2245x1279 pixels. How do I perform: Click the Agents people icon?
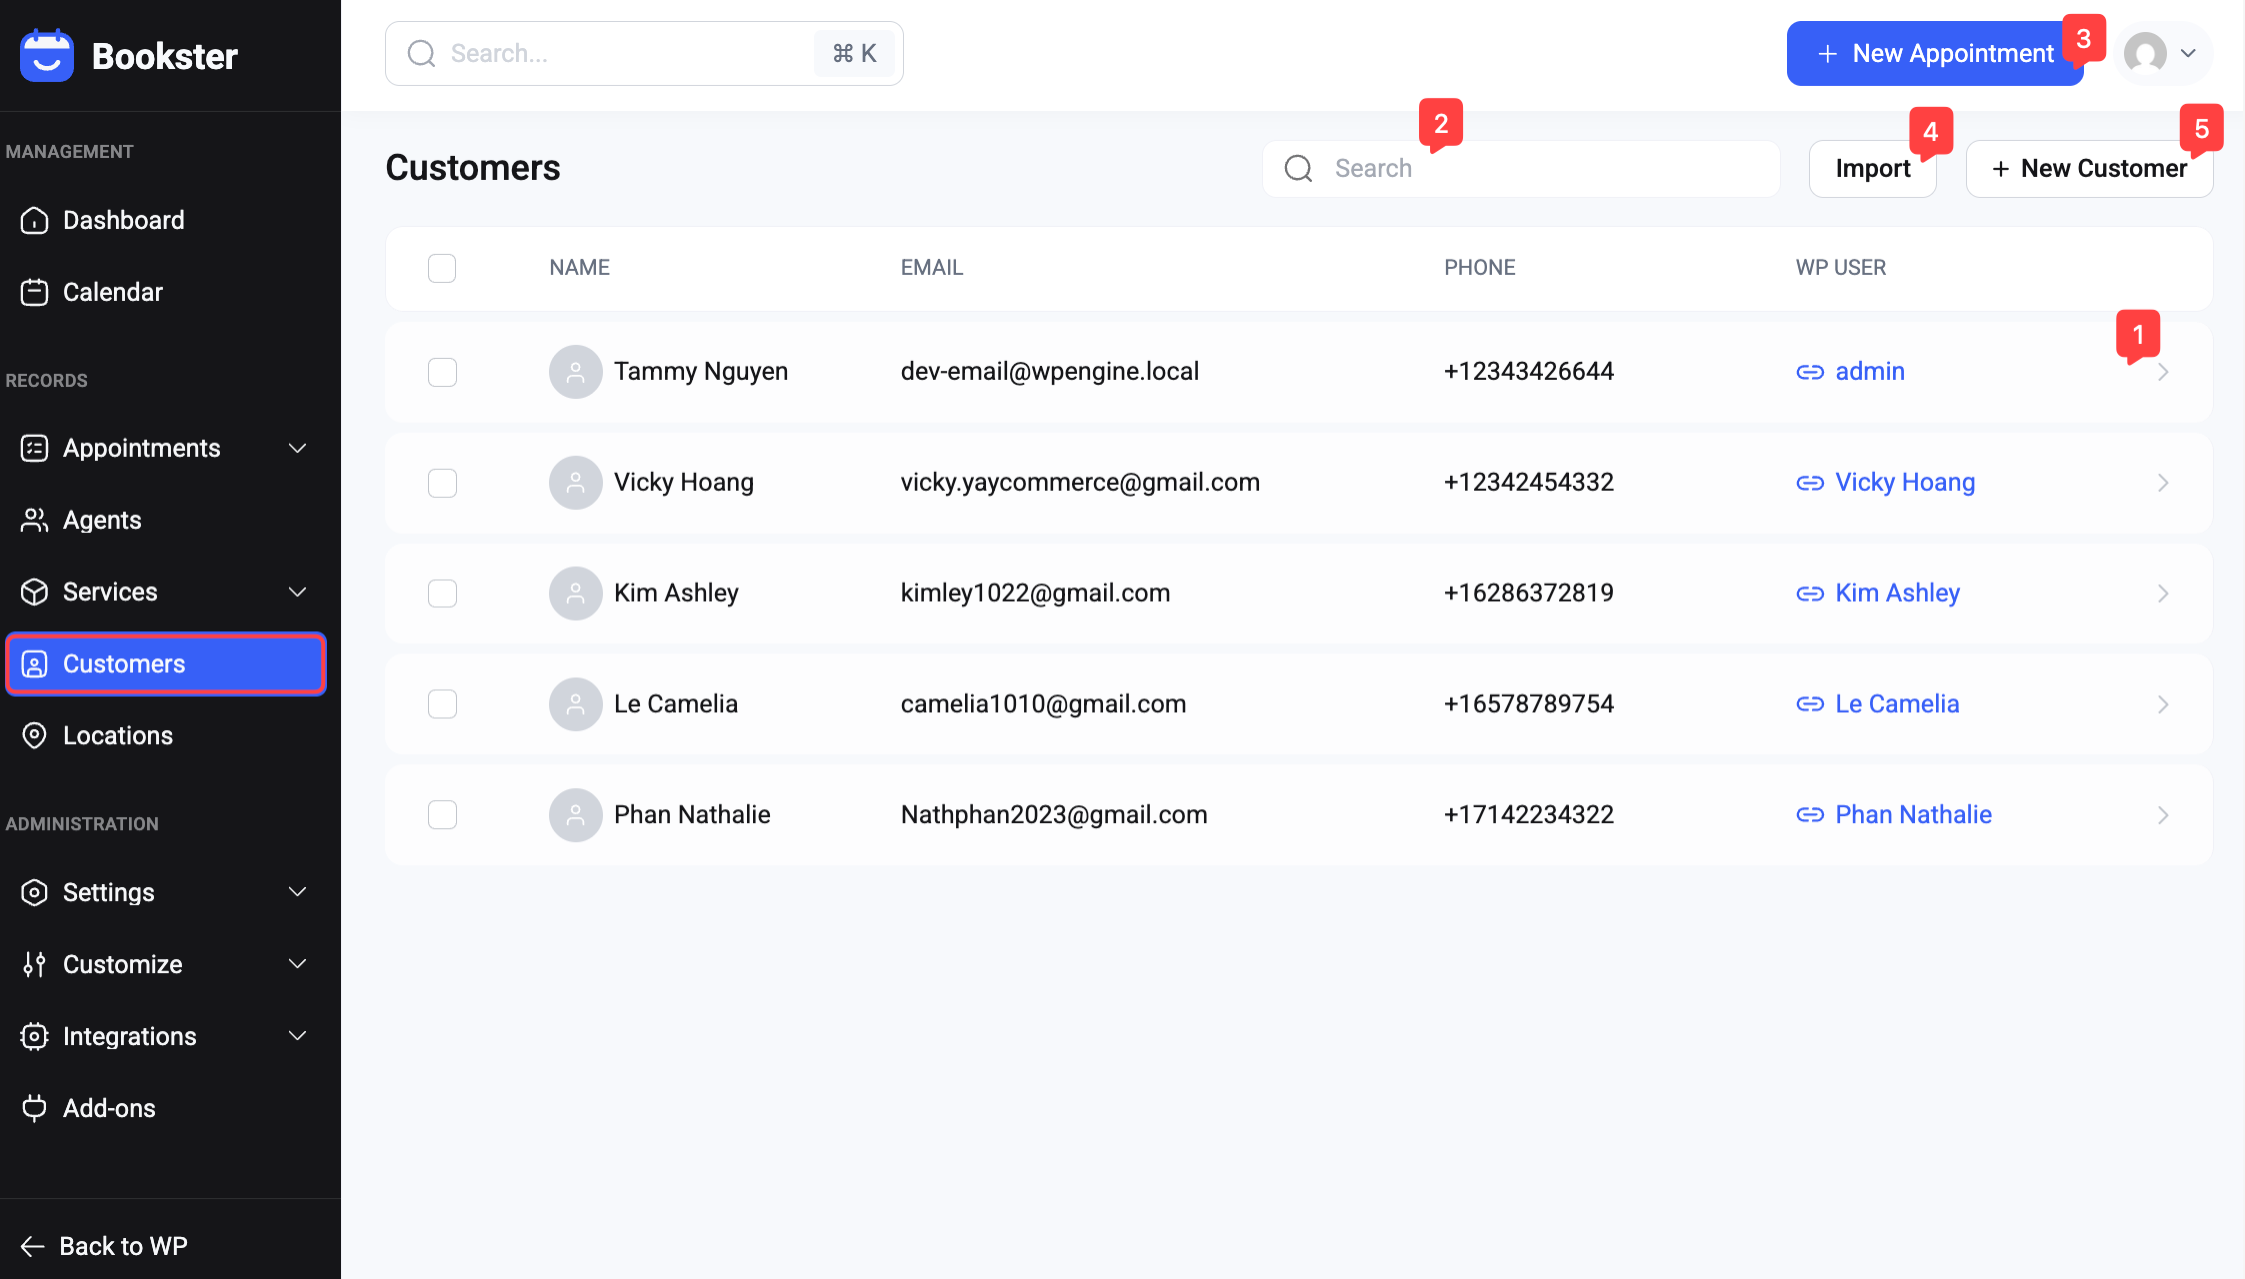(x=34, y=520)
